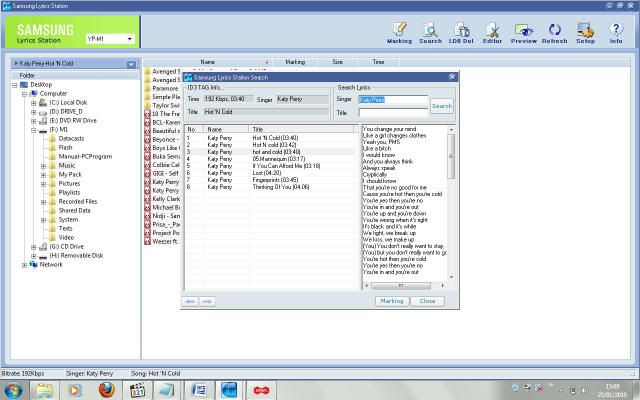
Task: Go to next results page arrow
Action: (207, 302)
